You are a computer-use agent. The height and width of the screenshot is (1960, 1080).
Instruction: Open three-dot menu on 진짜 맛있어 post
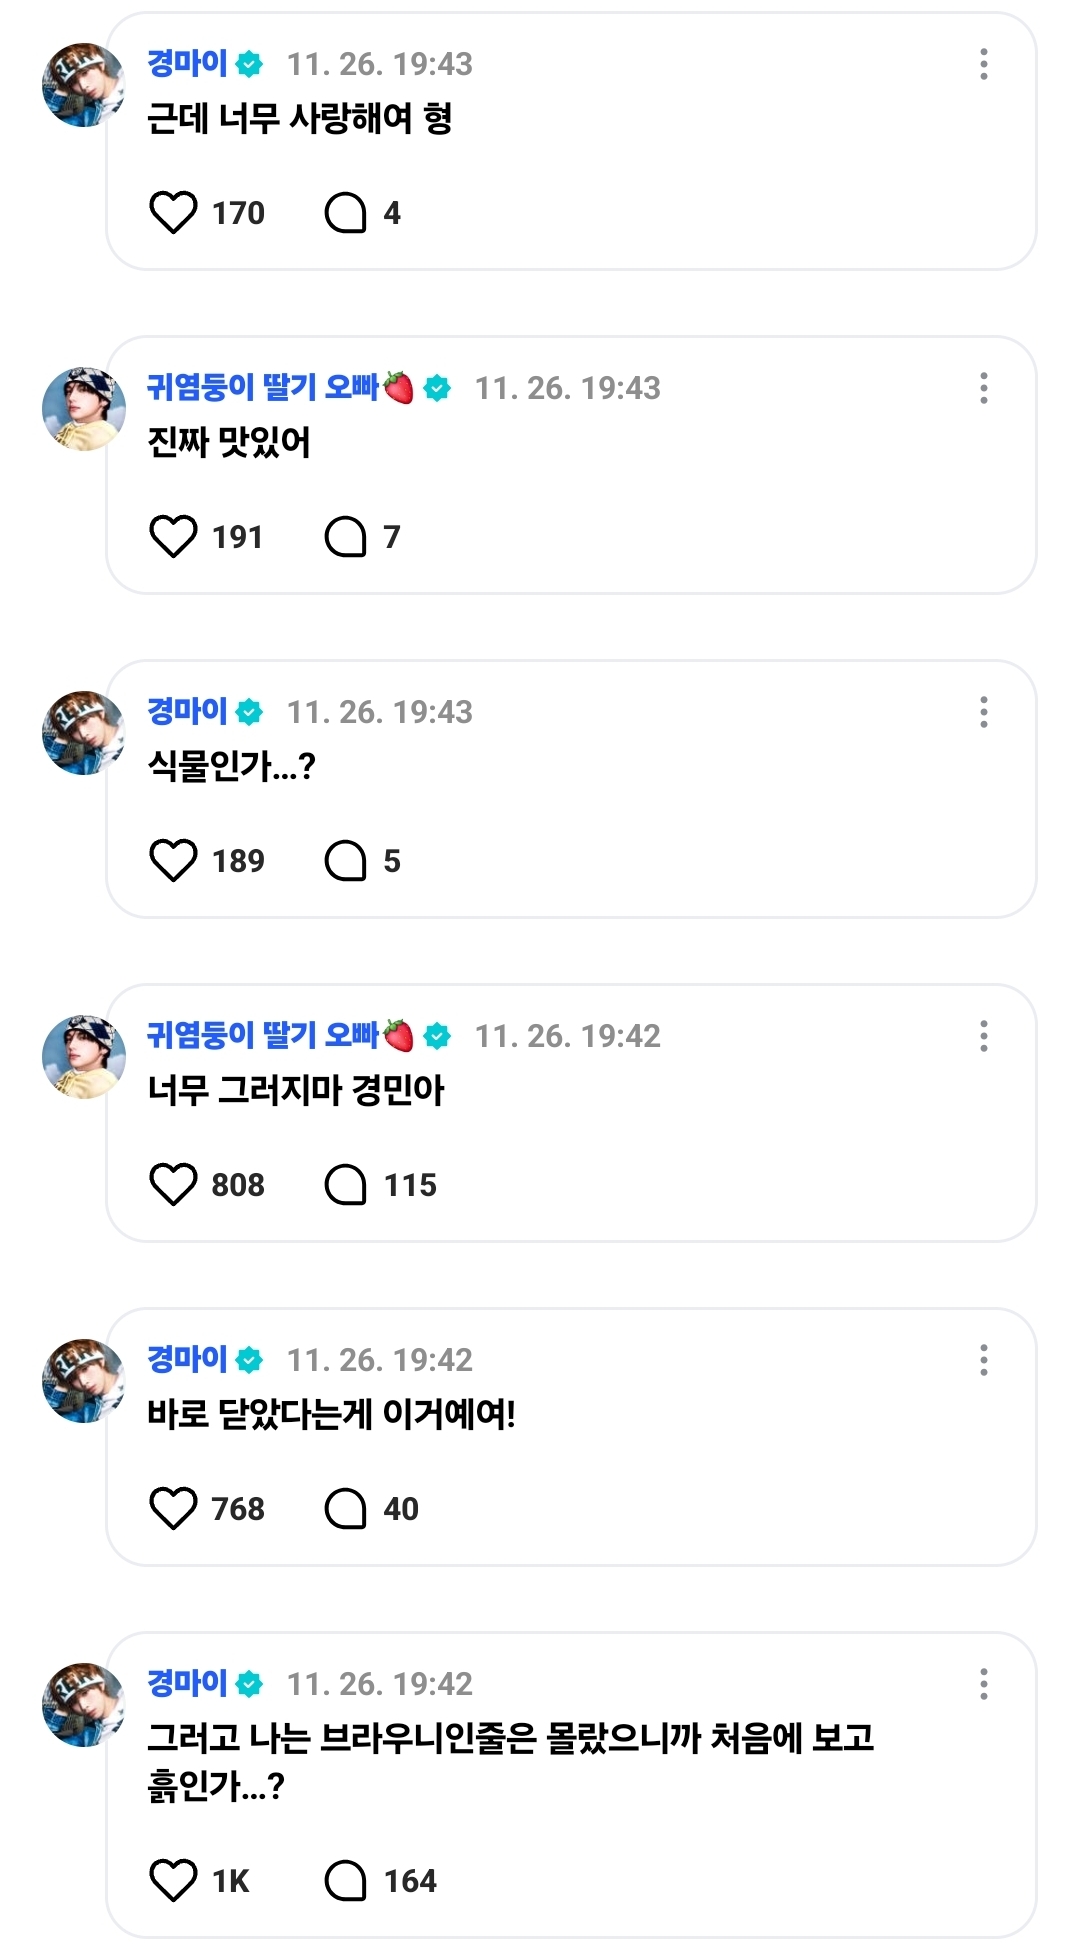(x=984, y=388)
